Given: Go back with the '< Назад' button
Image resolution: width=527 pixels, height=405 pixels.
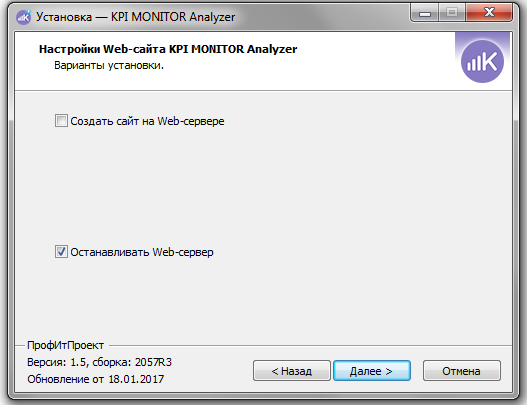Looking at the screenshot, I should click(292, 371).
